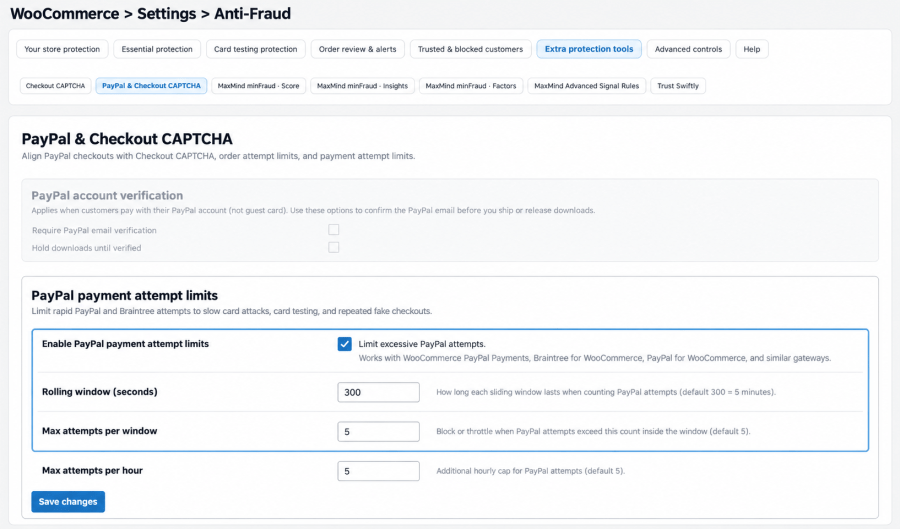Open the MaxMind minFraud - Insights sub-tab
900x529 pixels.
pos(362,86)
